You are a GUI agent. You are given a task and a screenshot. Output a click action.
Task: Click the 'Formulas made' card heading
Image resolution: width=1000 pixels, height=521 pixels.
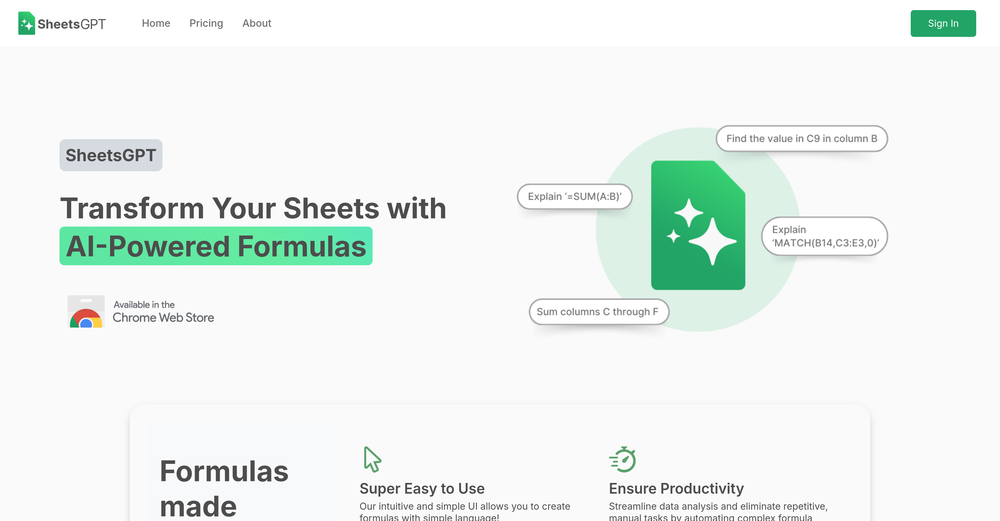tap(224, 488)
